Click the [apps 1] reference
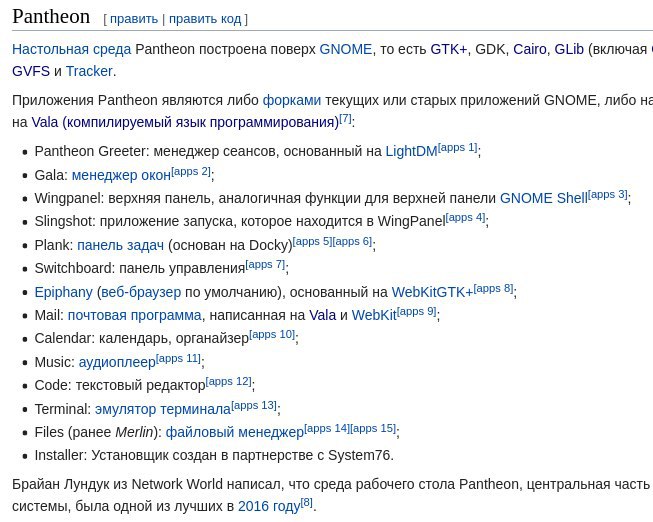The image size is (653, 522). point(458,147)
